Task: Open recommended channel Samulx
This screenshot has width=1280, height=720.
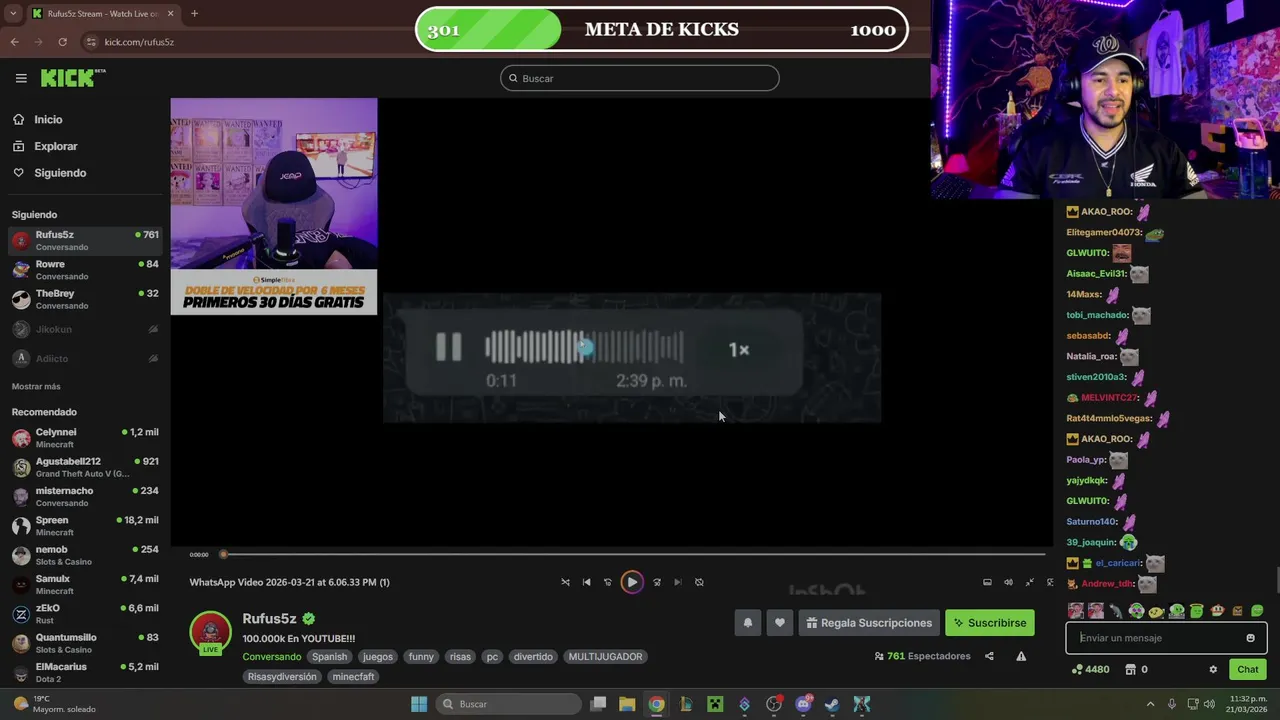Action: coord(85,584)
